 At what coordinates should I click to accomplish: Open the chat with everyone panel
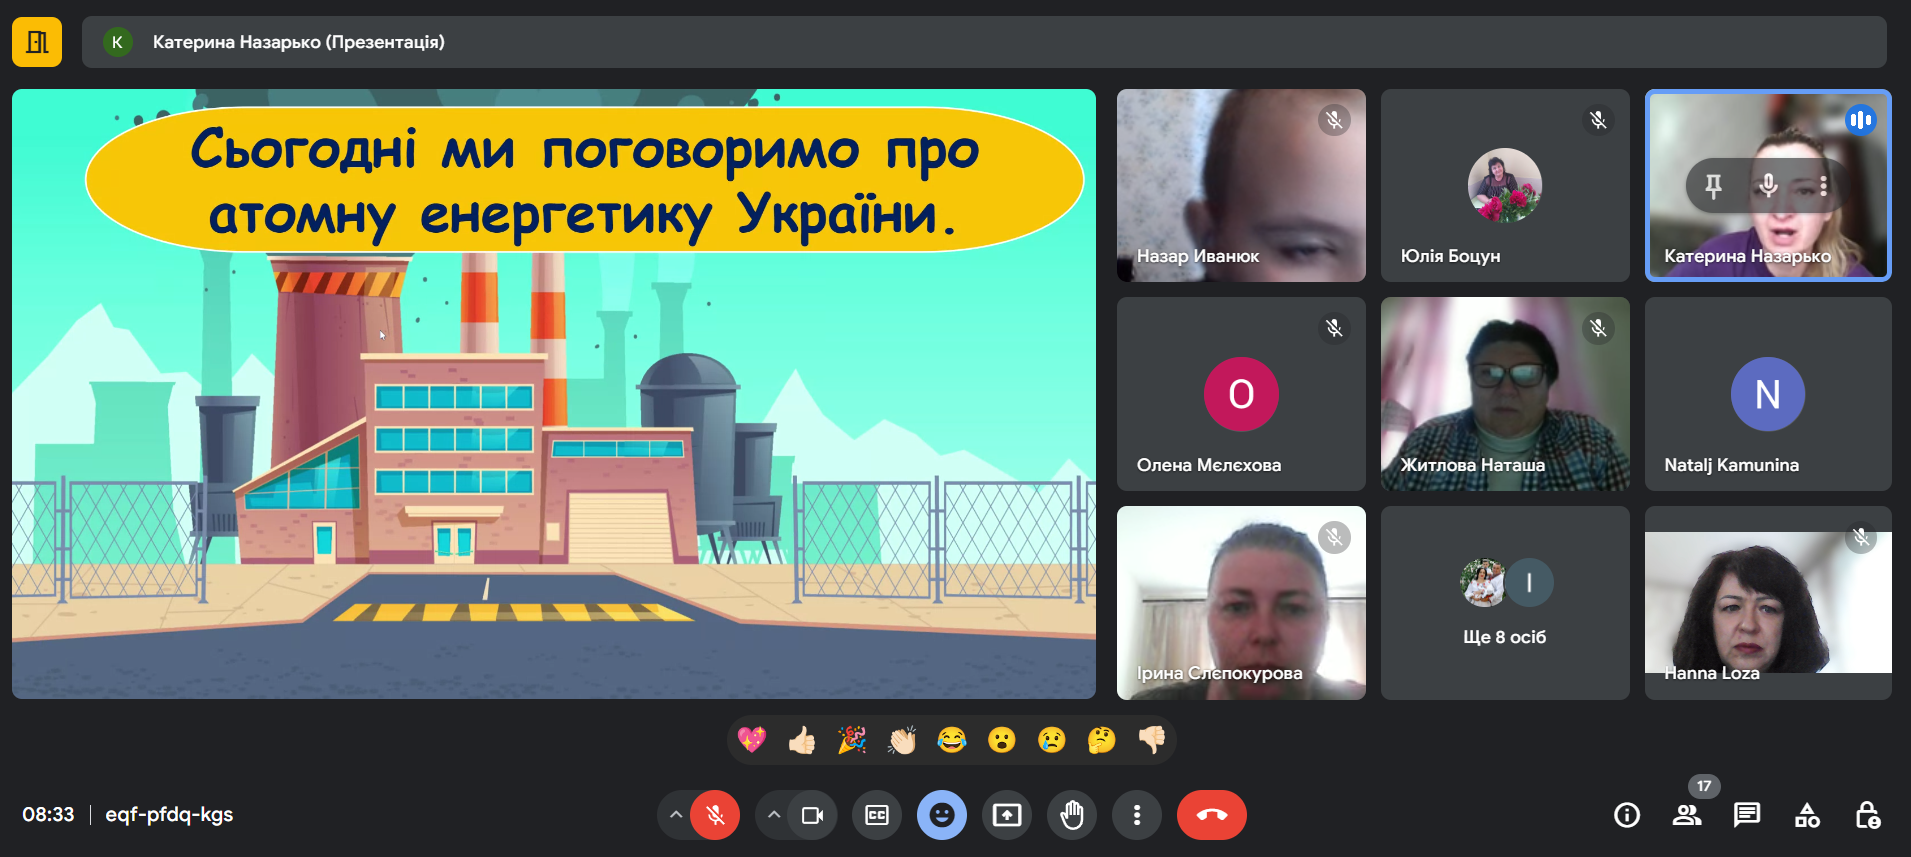point(1746,816)
